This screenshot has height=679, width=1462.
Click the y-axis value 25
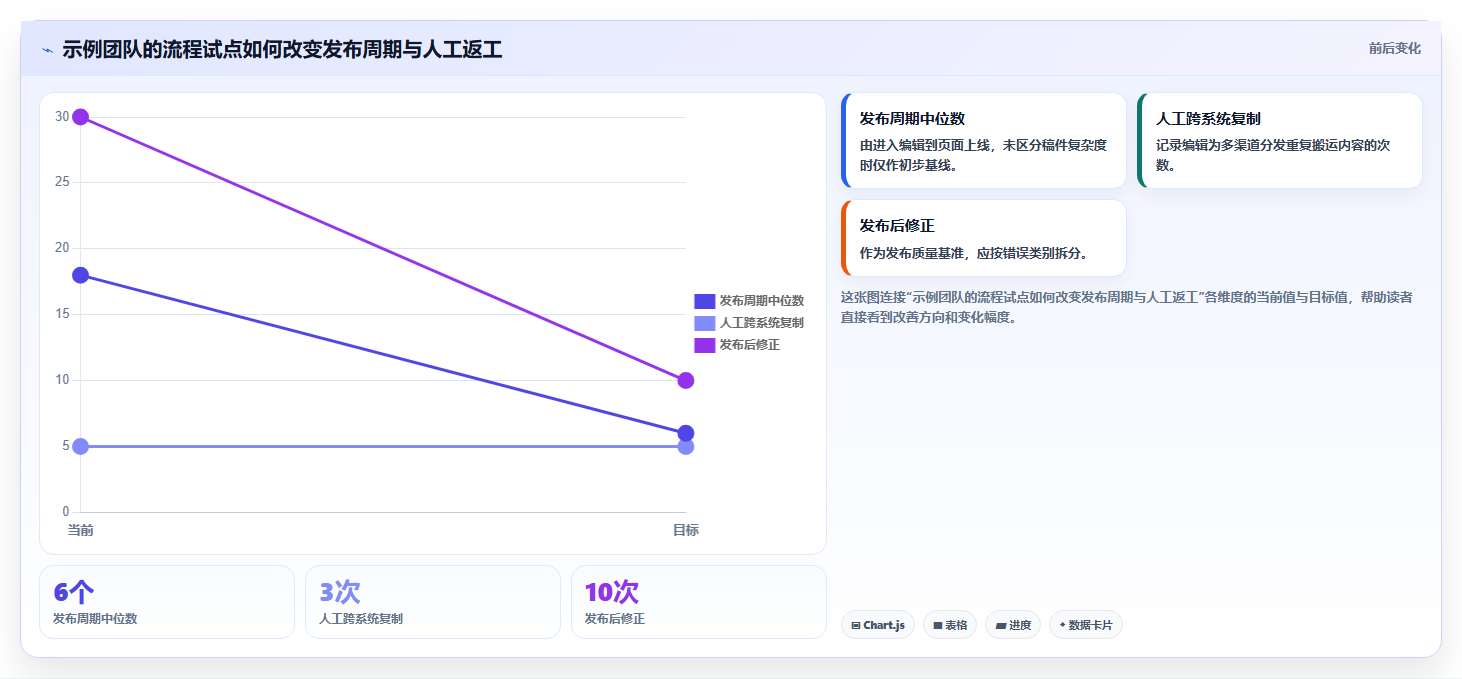pyautogui.click(x=62, y=182)
